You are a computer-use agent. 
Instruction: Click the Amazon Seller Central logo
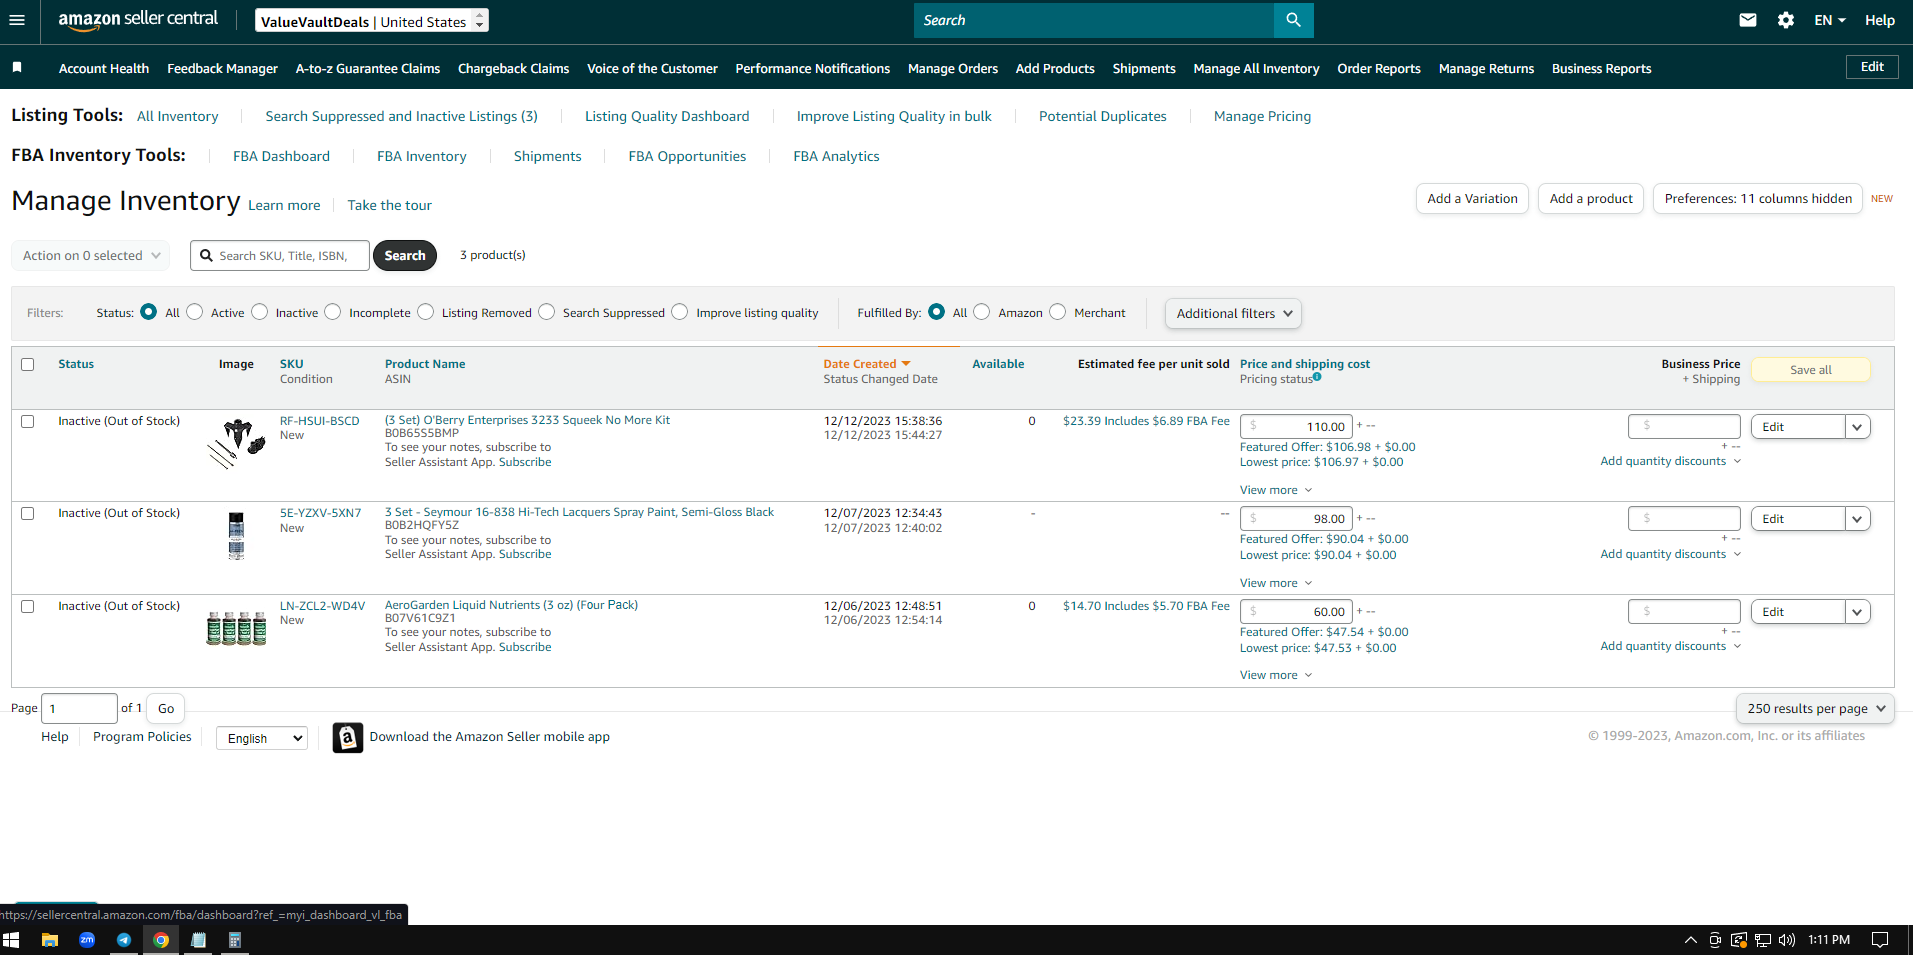tap(138, 20)
